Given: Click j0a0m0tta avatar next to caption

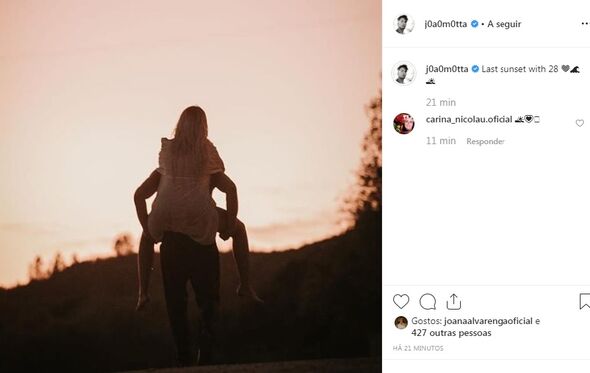Looking at the screenshot, I should (403, 73).
